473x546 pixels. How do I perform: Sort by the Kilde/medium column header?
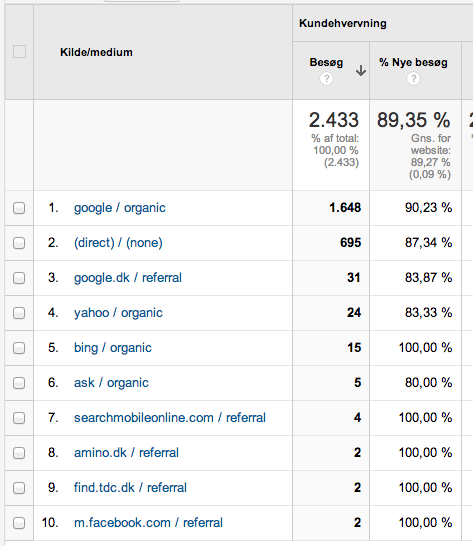point(96,52)
